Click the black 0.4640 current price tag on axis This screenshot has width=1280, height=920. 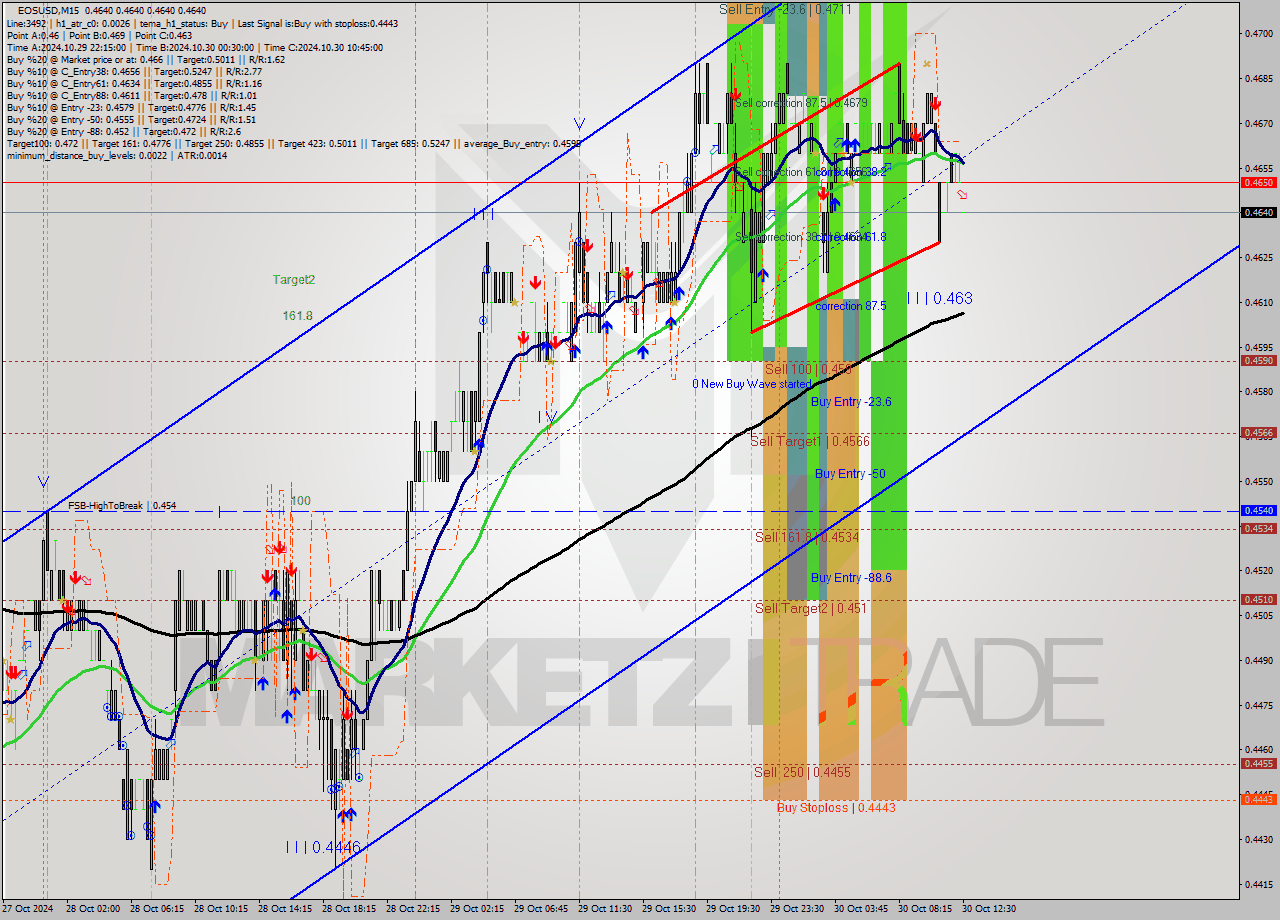[1257, 212]
